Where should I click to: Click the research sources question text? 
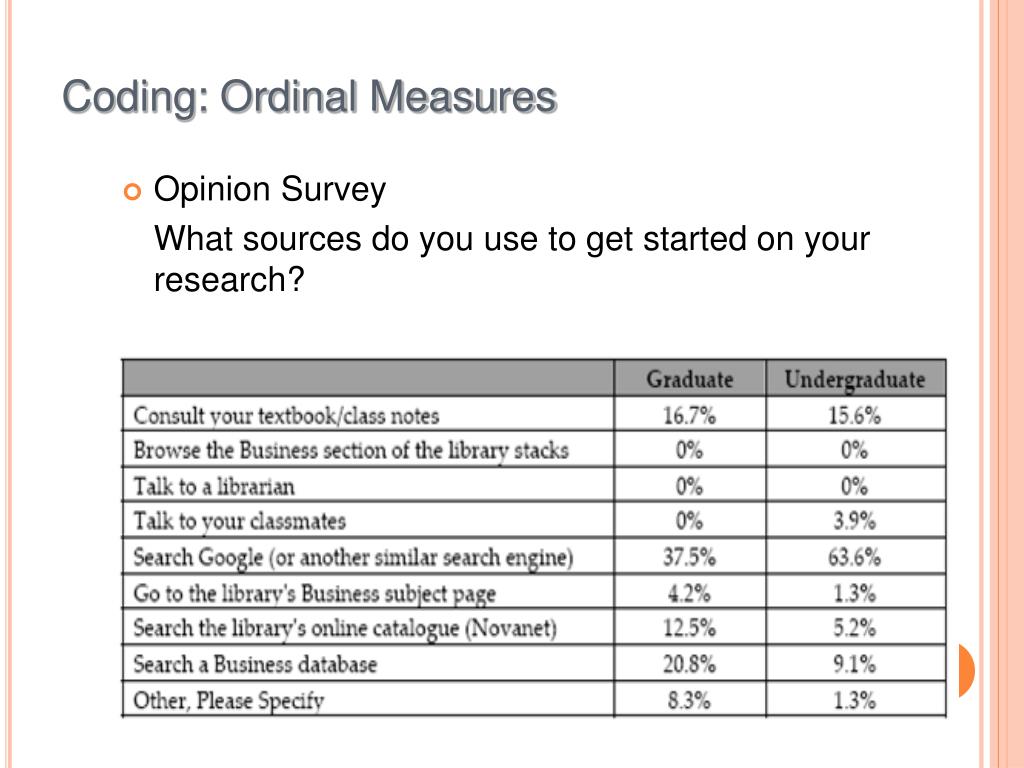(511, 259)
